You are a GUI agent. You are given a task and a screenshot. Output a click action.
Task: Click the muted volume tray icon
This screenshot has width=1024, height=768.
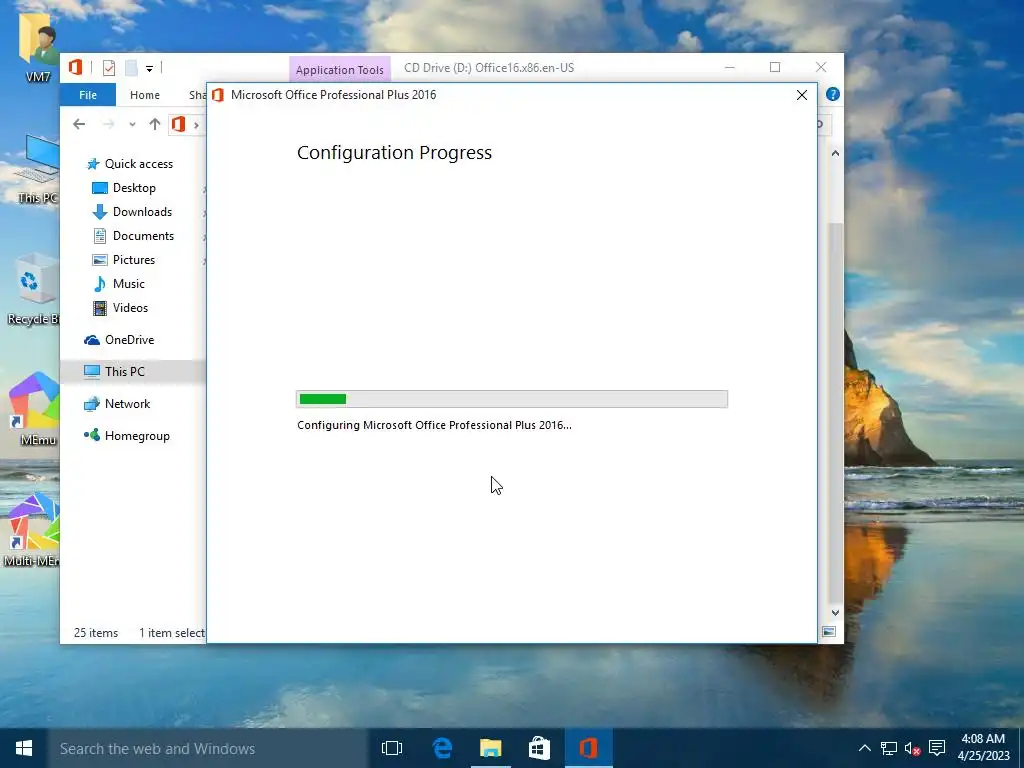[913, 748]
